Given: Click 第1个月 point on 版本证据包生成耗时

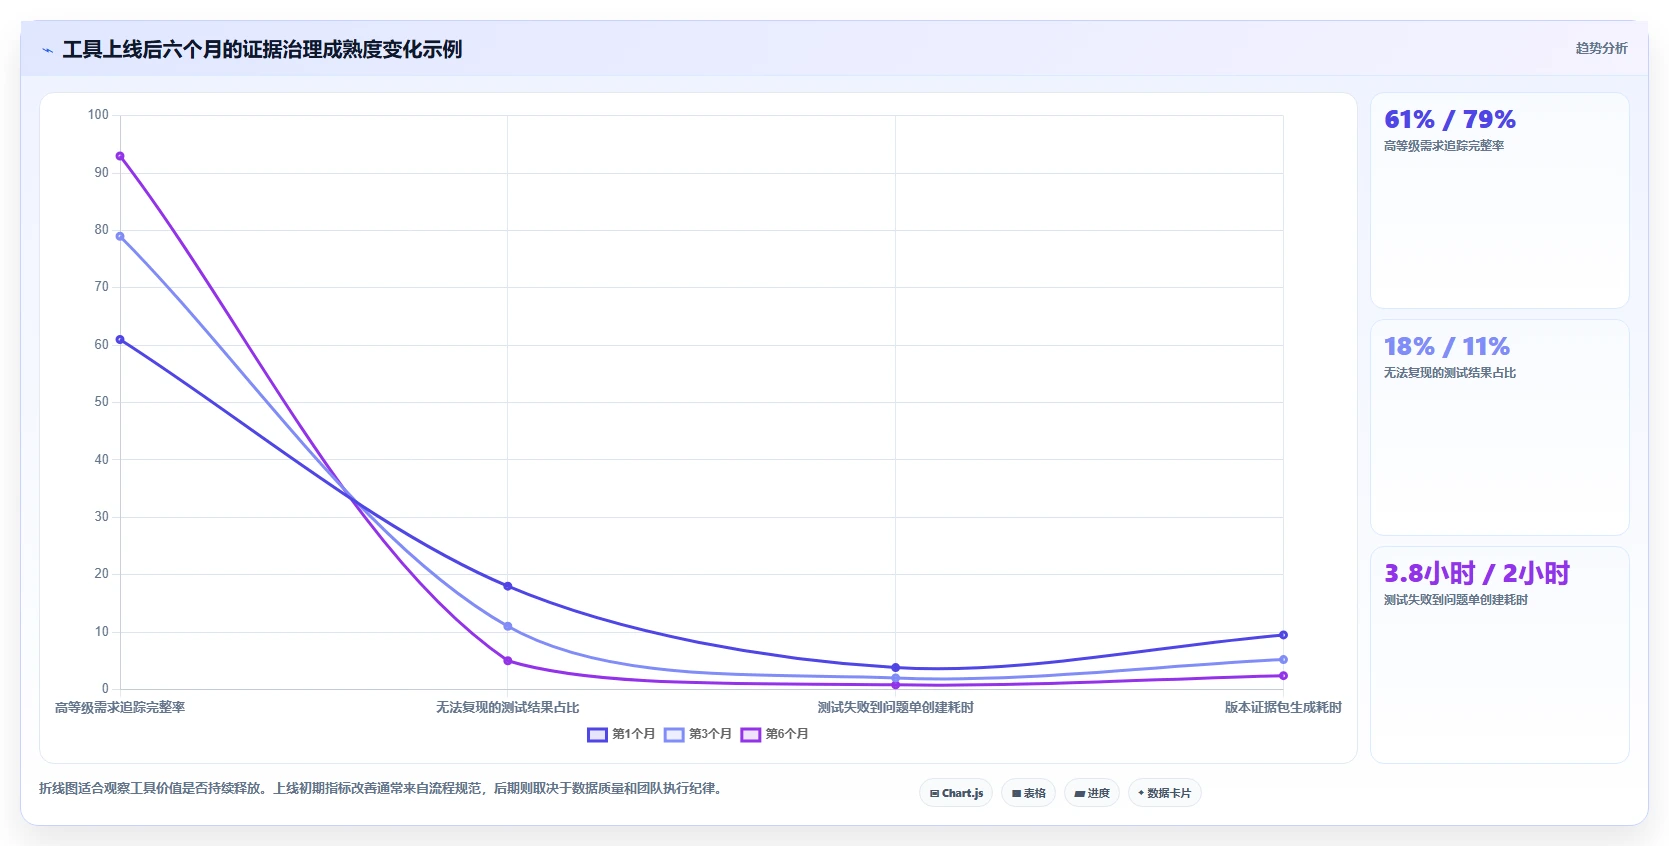Looking at the screenshot, I should pos(1283,635).
